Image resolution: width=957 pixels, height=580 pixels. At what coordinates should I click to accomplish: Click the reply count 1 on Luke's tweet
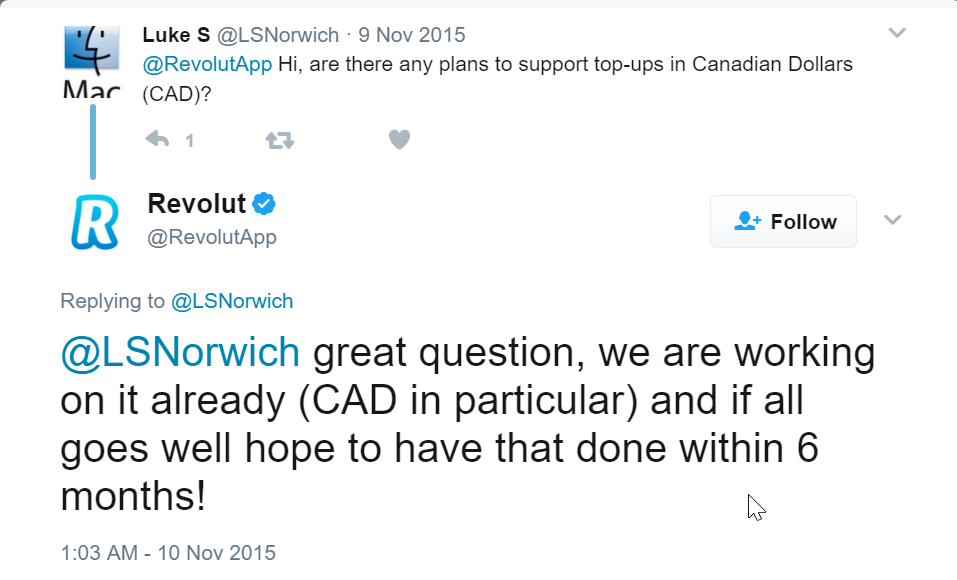tap(190, 141)
